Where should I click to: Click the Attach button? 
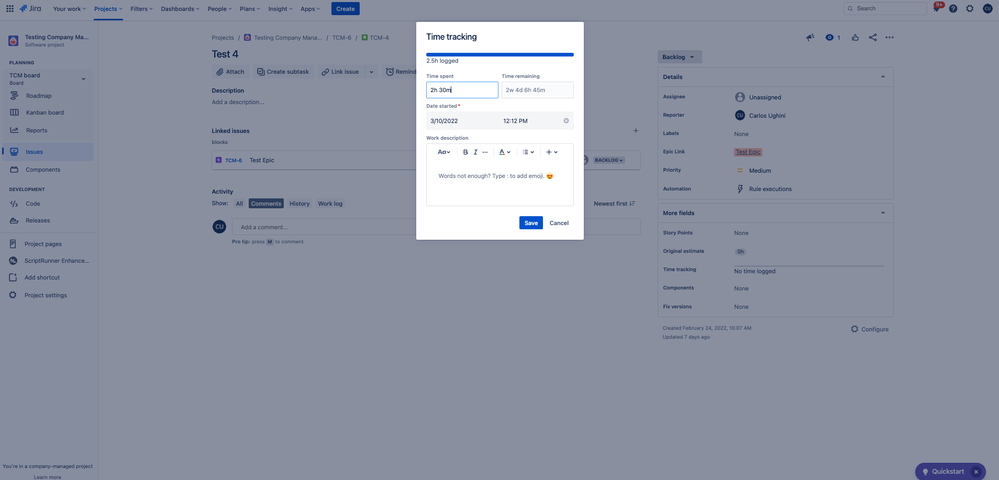coord(230,72)
